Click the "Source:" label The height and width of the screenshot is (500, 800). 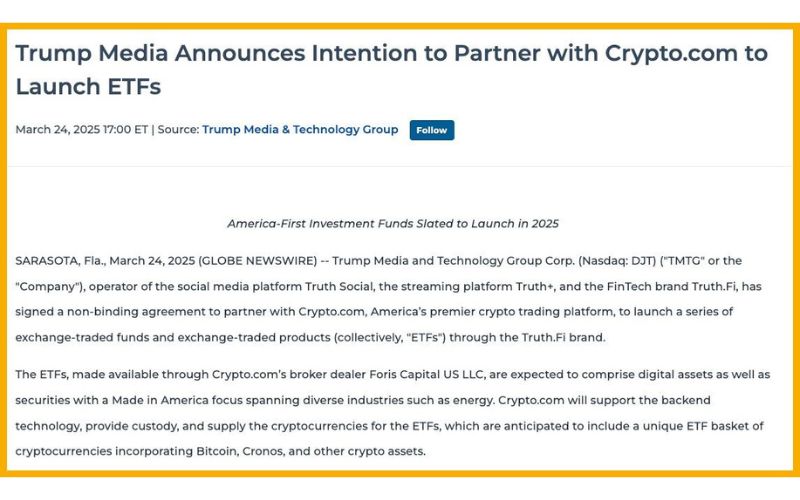click(178, 130)
